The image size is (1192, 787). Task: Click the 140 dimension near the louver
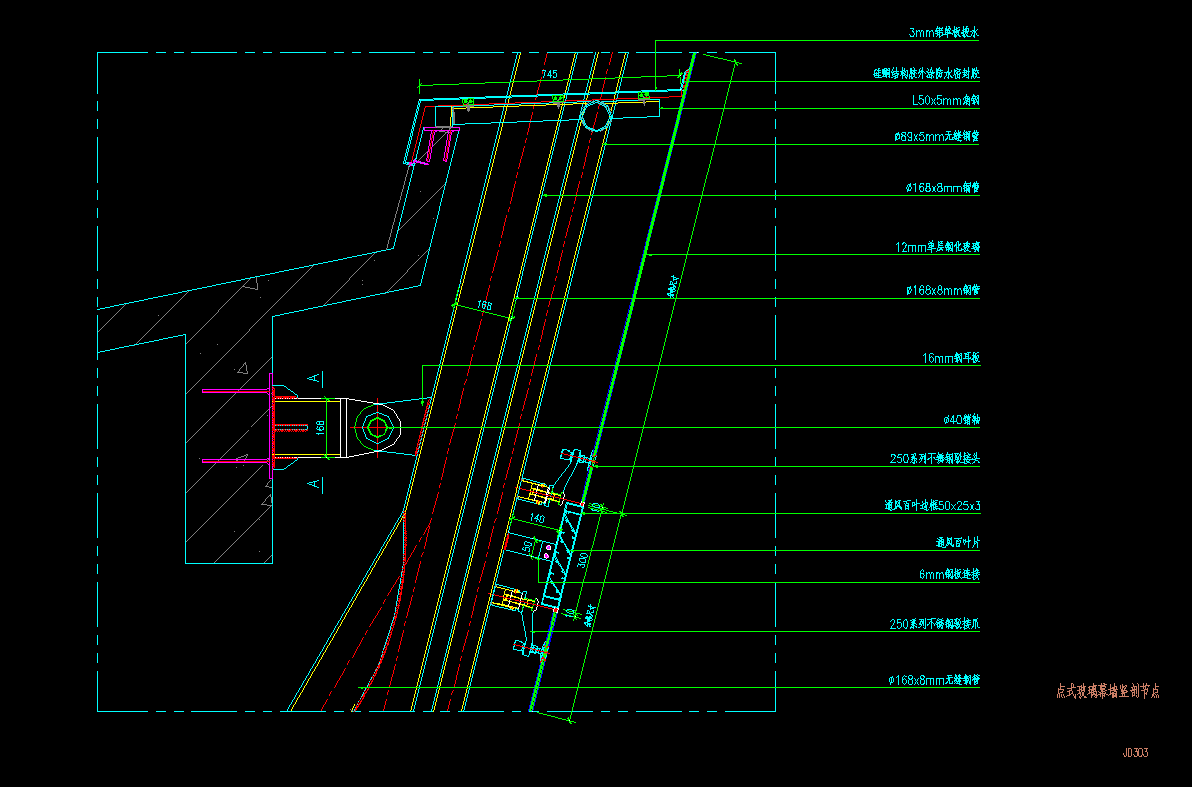(537, 519)
